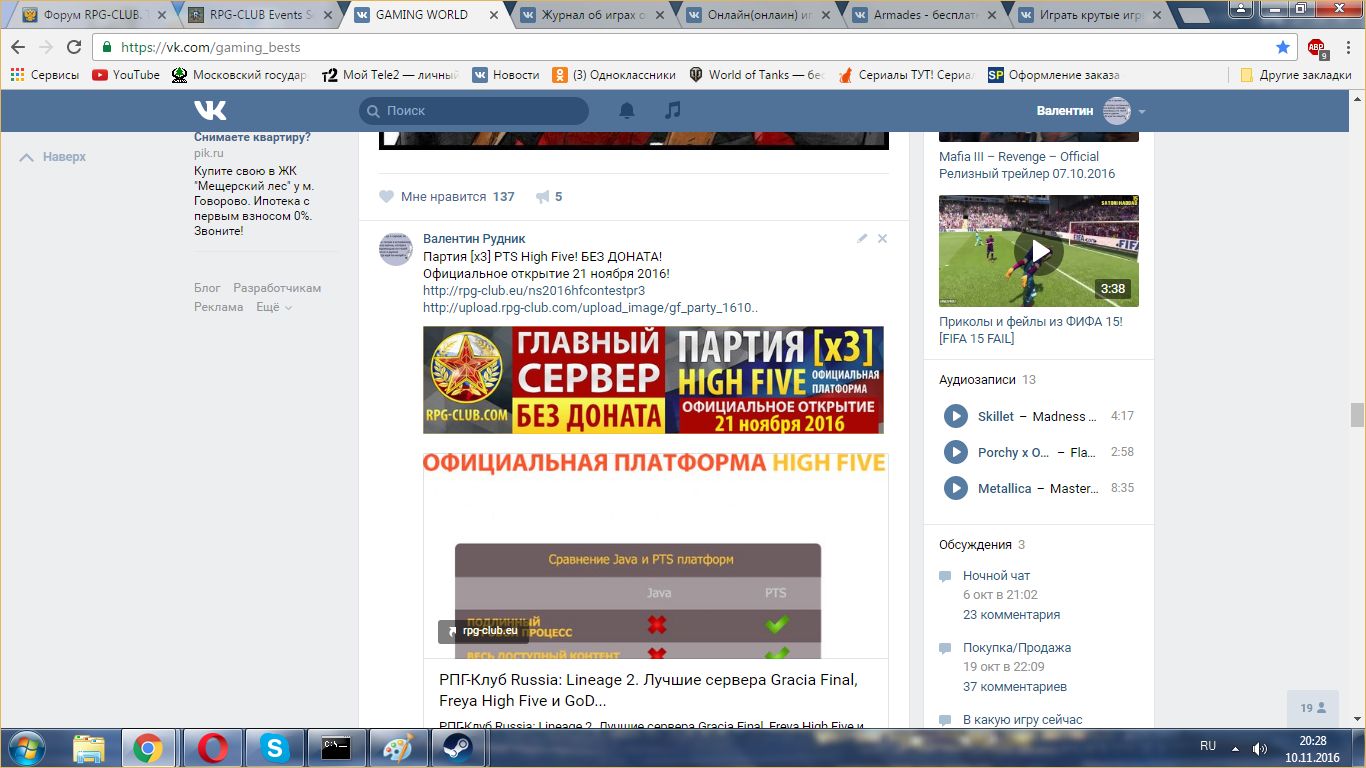Image resolution: width=1366 pixels, height=768 pixels.
Task: Open the music note icon in VK header
Action: coord(673,110)
